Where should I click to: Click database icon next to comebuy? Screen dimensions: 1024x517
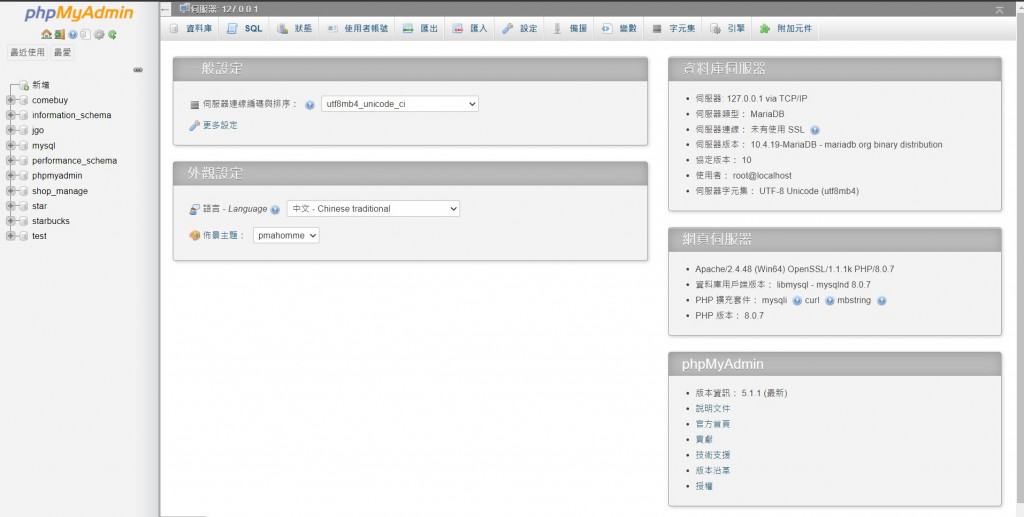tap(24, 100)
